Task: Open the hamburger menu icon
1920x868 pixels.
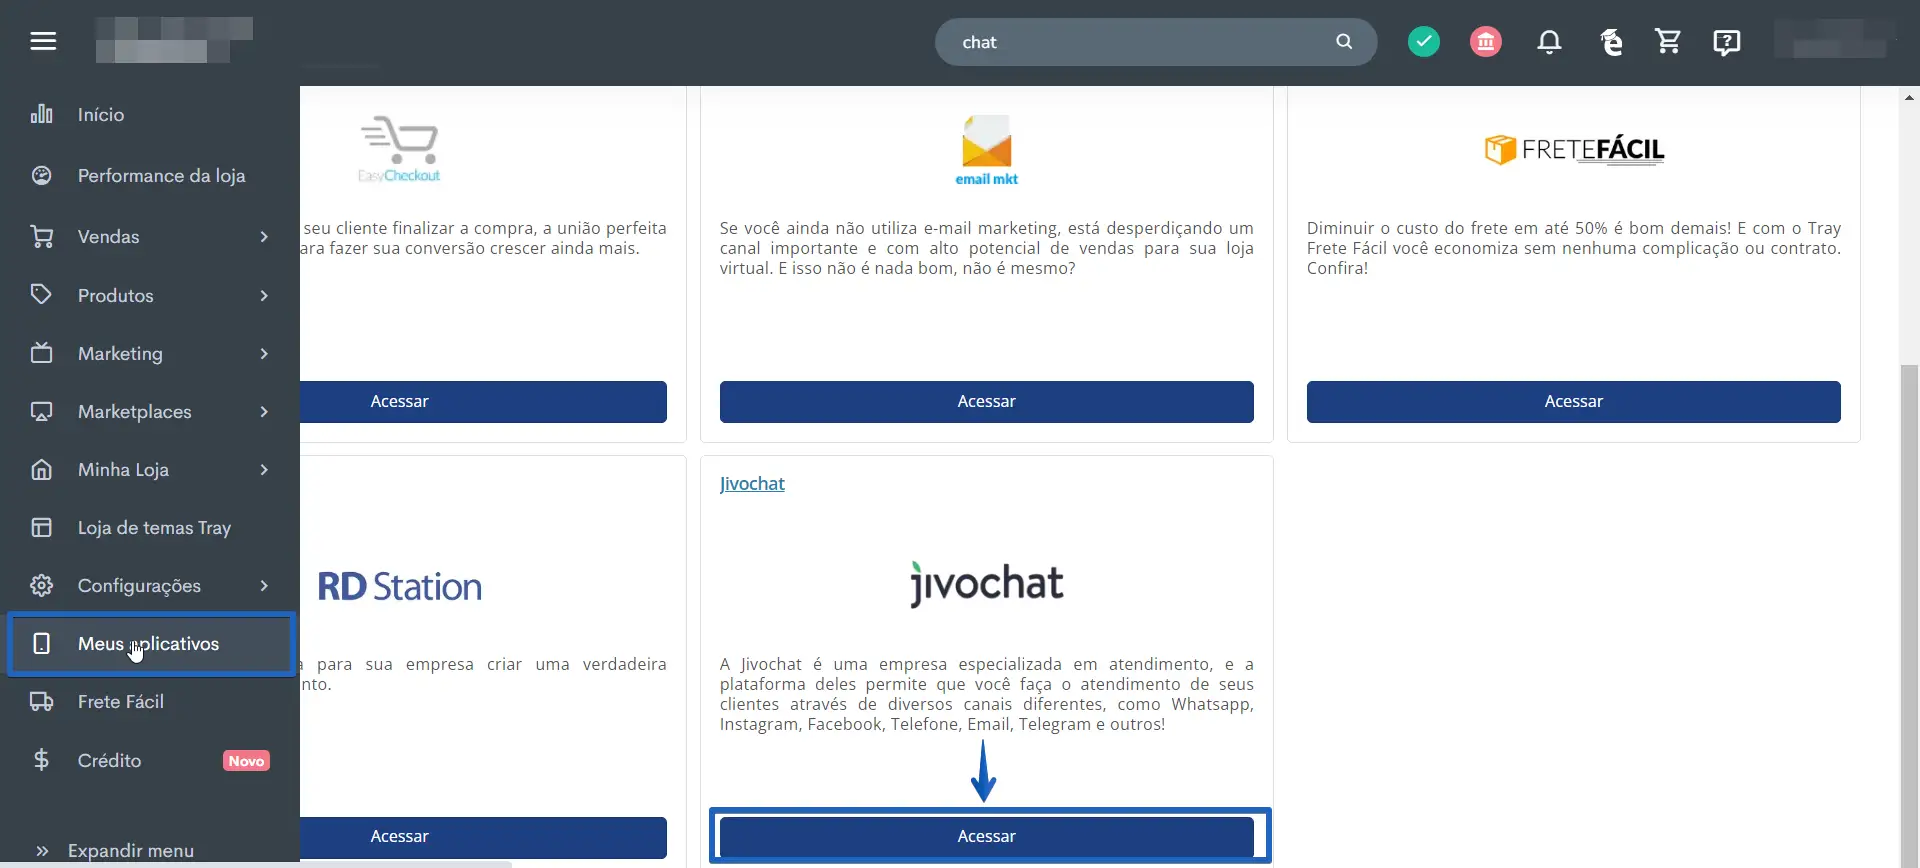Action: pos(43,41)
